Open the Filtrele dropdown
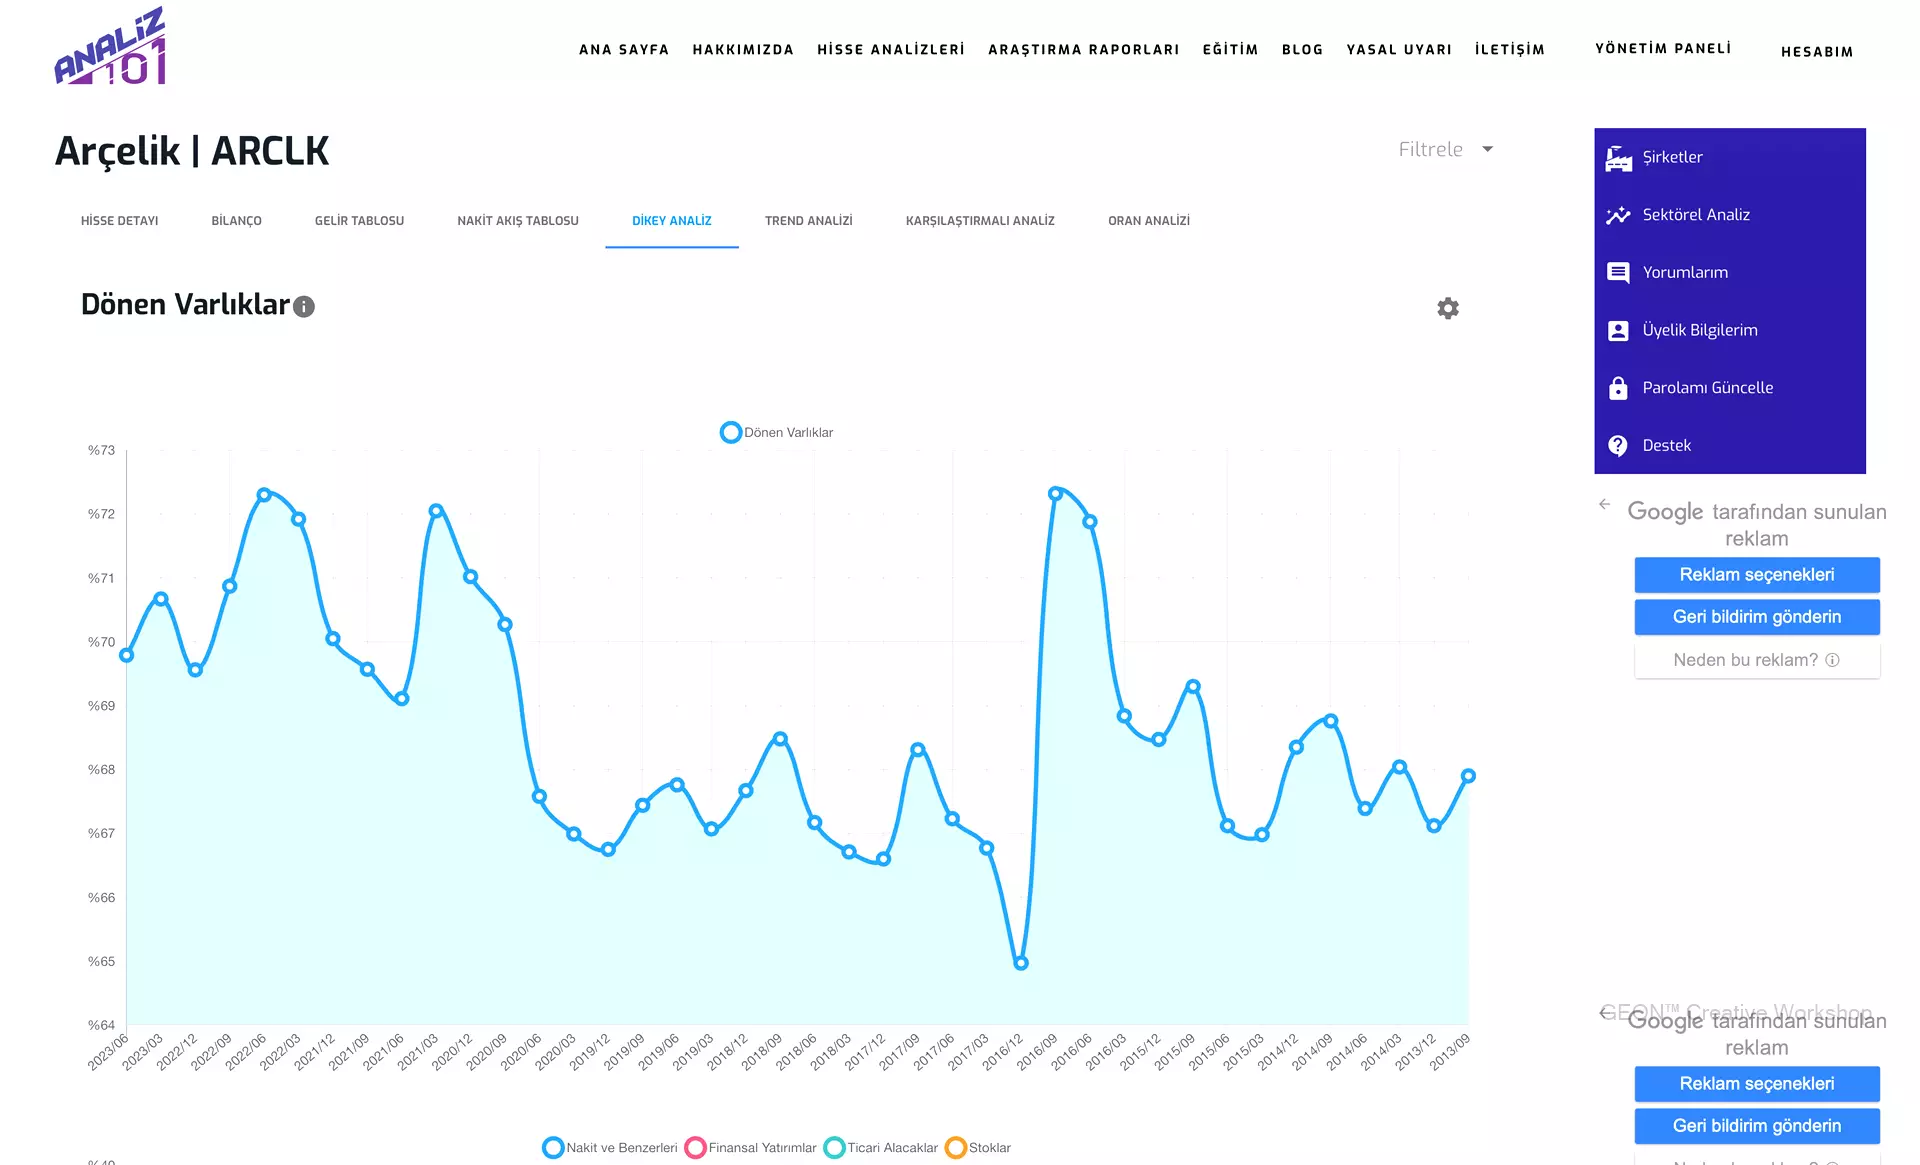 (x=1445, y=149)
